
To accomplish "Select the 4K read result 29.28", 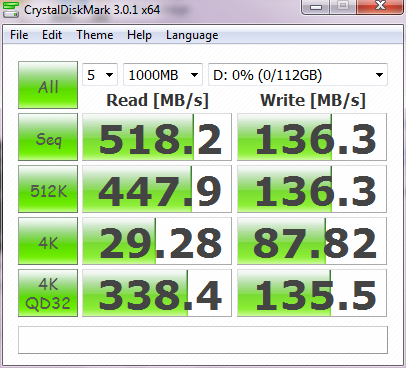I will coord(157,241).
